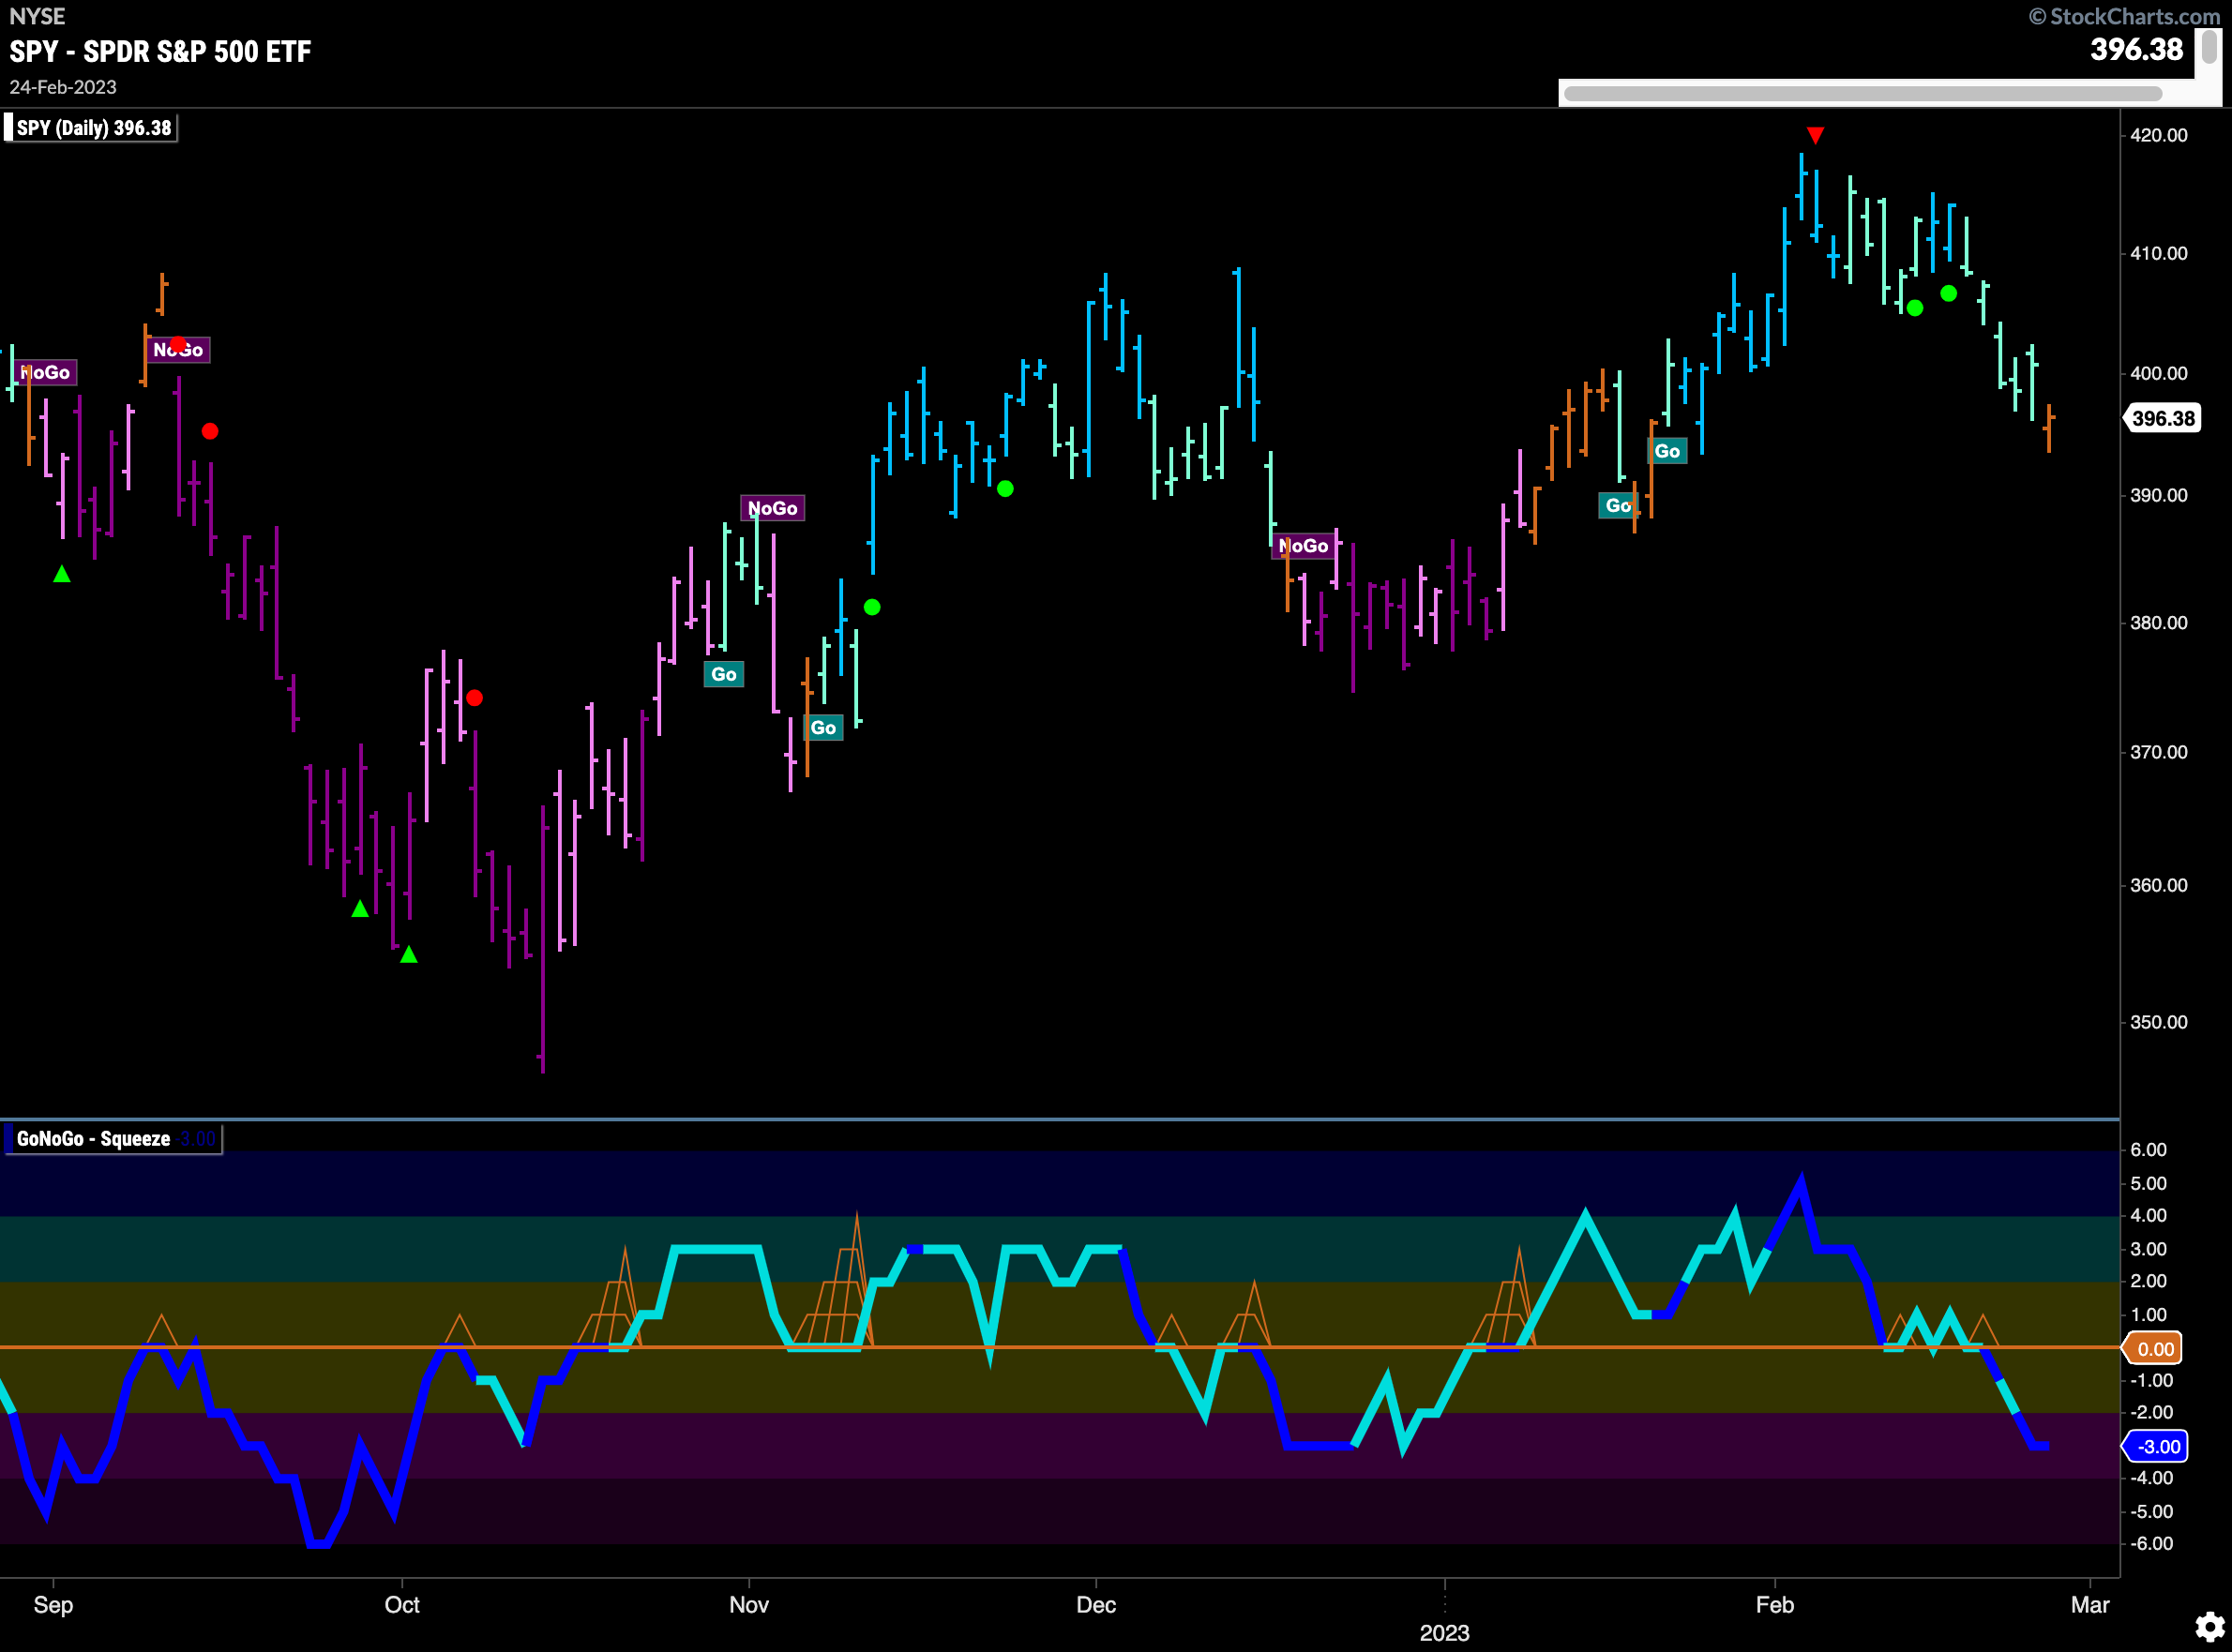Click the right green dot of the February pair
This screenshot has height=1652, width=2232.
1948,293
